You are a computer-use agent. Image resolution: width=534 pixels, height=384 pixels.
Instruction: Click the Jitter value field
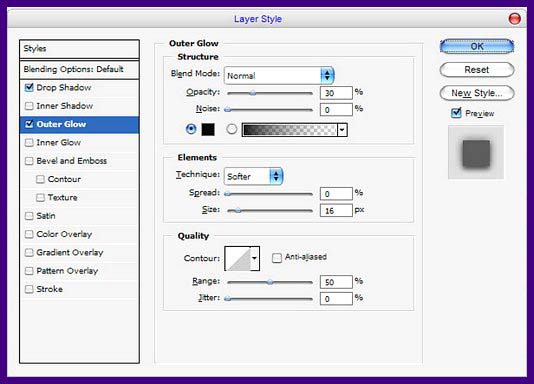point(336,299)
